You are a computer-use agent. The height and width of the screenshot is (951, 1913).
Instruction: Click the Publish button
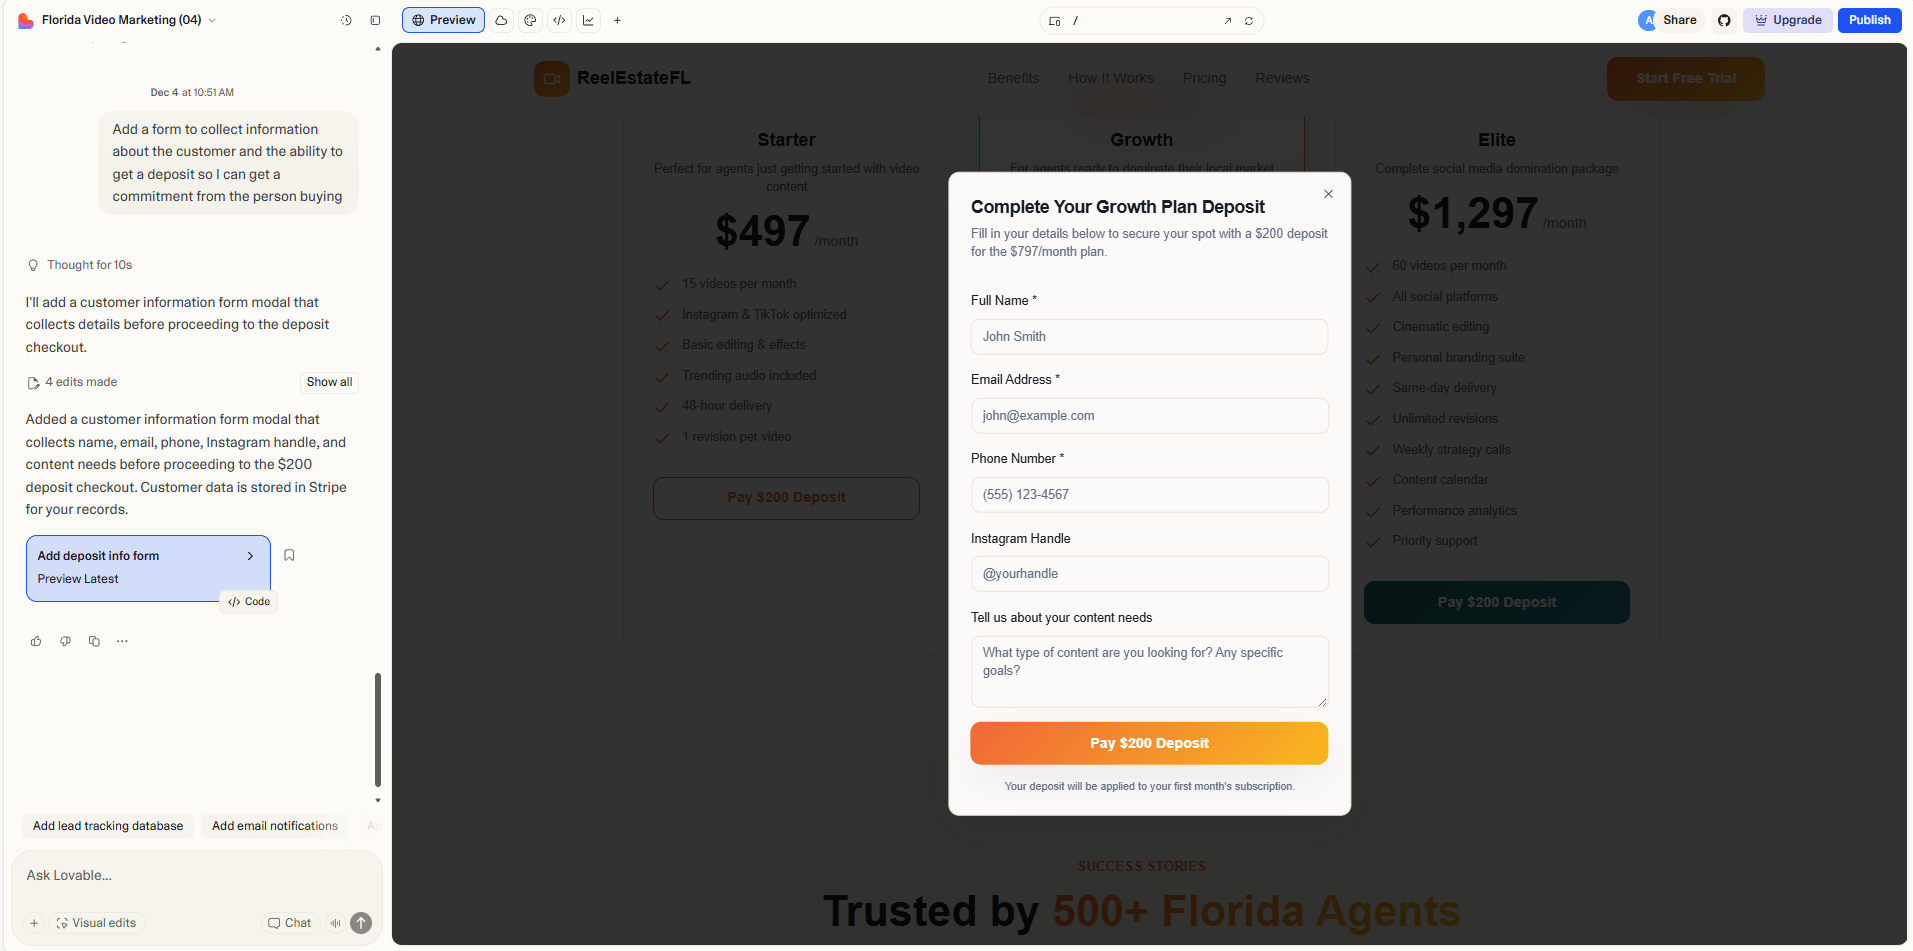pos(1868,20)
